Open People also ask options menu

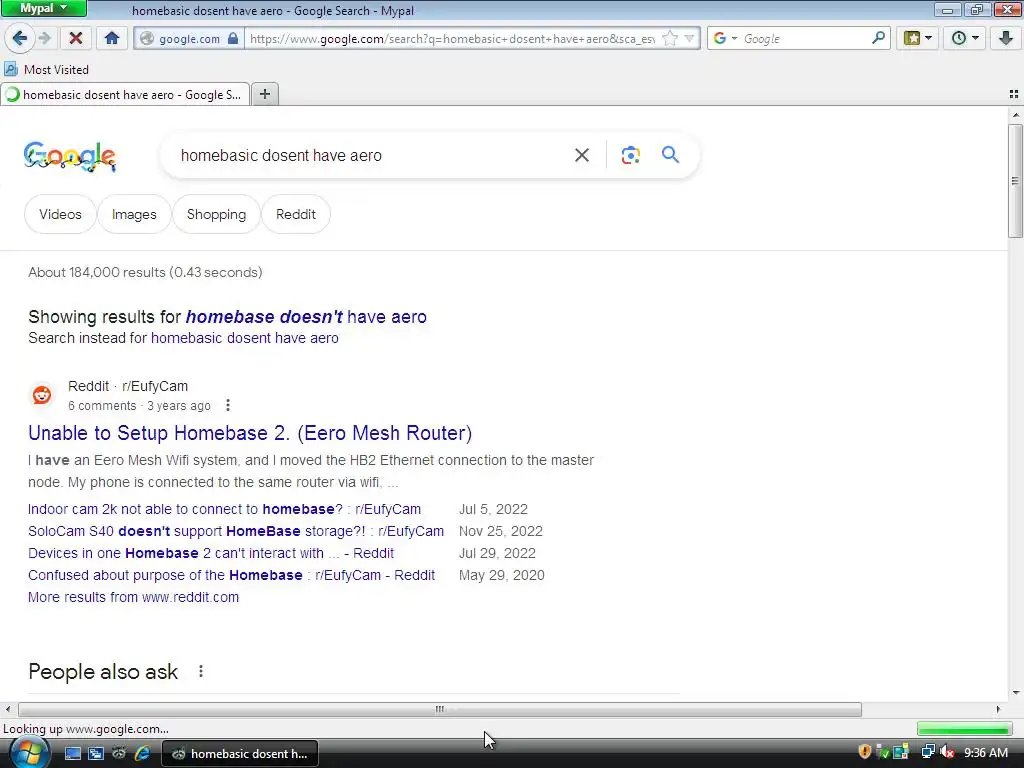pos(201,671)
